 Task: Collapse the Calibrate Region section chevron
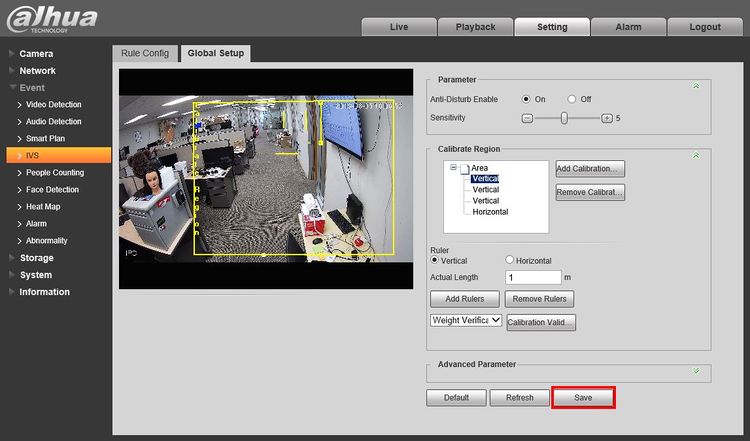coord(696,156)
